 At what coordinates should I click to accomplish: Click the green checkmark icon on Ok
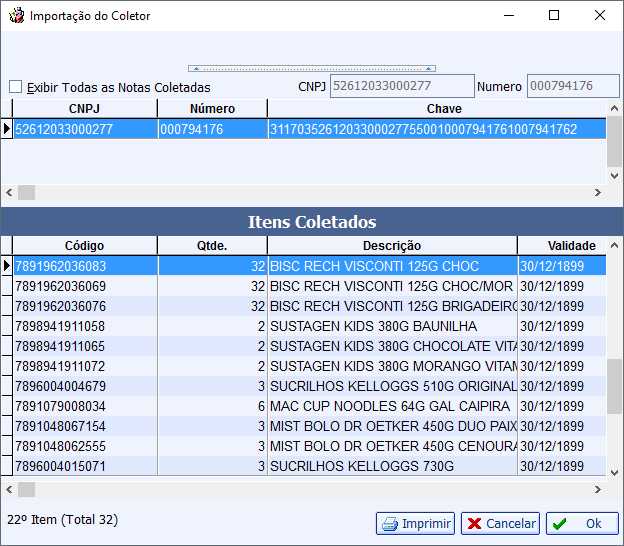[x=560, y=524]
